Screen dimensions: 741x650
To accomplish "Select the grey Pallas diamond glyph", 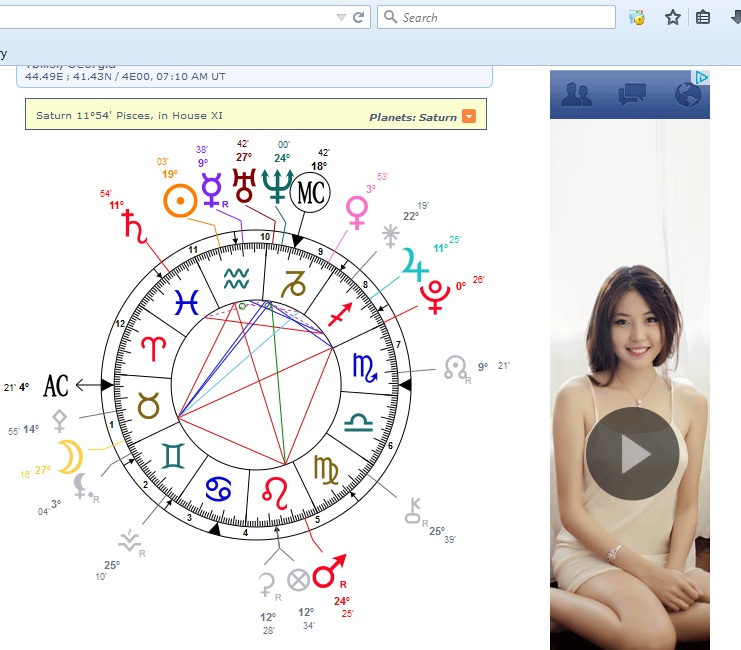I will pyautogui.click(x=60, y=421).
